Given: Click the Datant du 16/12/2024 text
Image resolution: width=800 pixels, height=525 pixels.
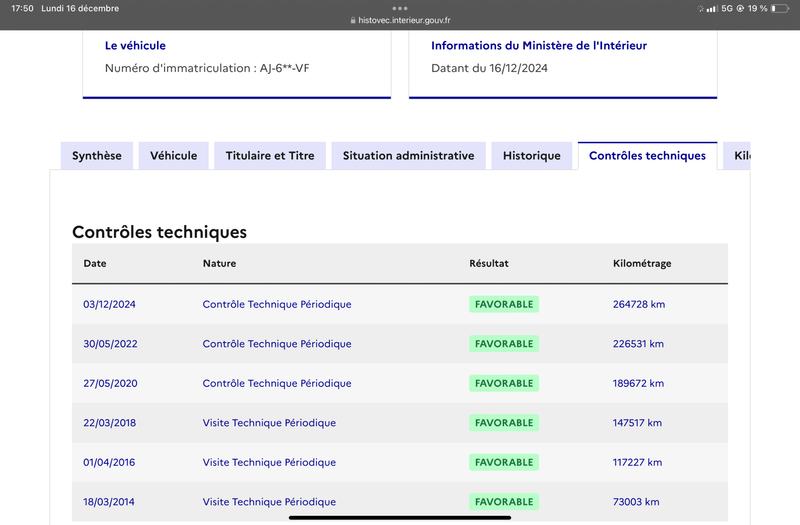Looking at the screenshot, I should point(489,68).
